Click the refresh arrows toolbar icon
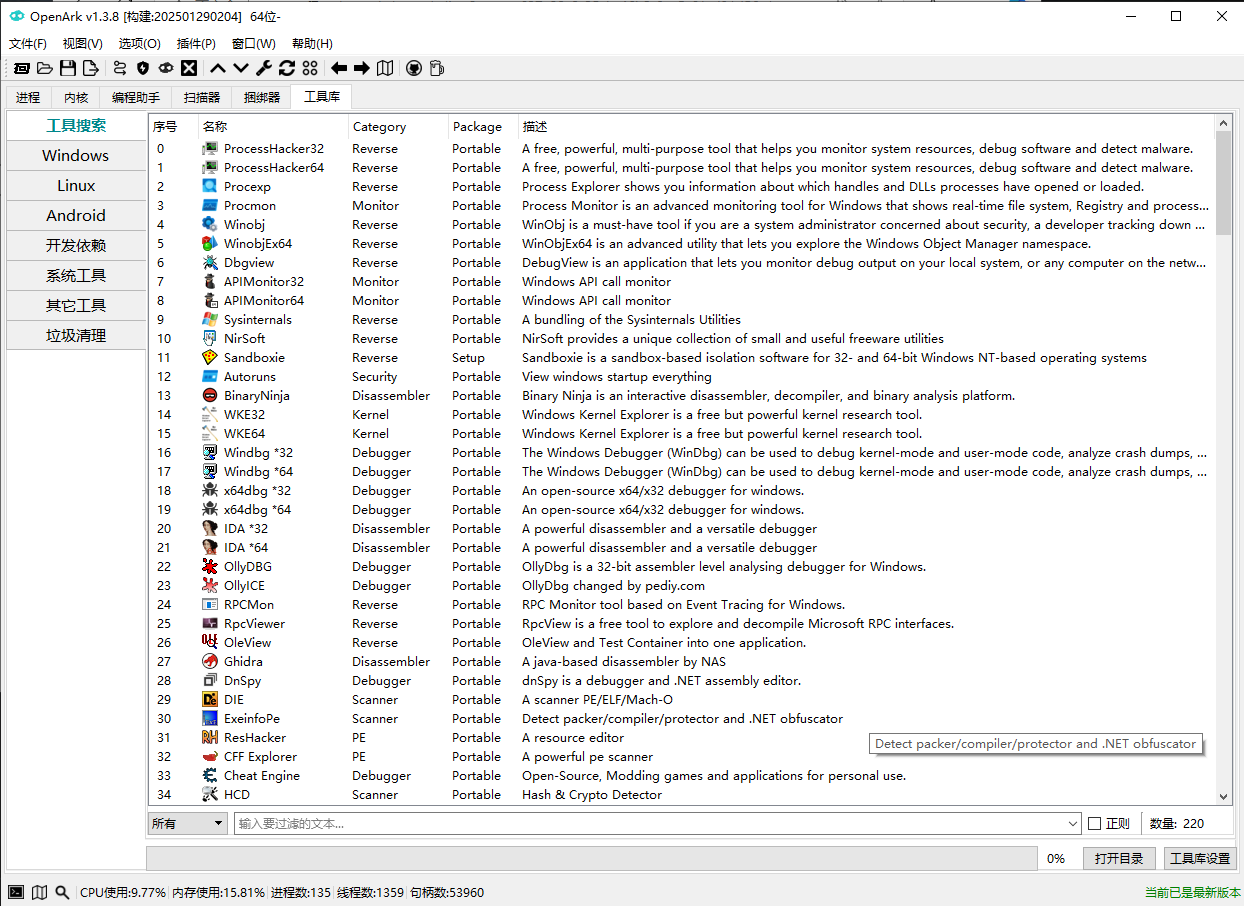The width and height of the screenshot is (1244, 906). [287, 68]
